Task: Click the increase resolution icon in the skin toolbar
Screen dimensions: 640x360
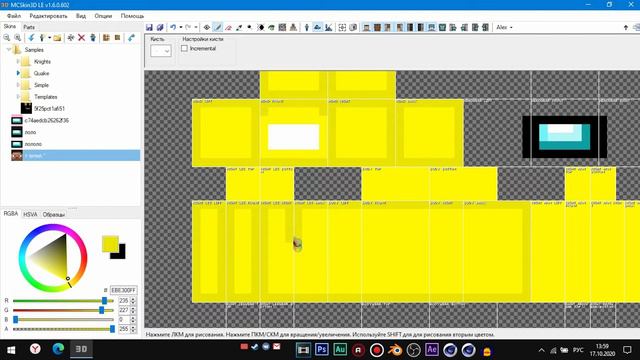Action: 118,38
